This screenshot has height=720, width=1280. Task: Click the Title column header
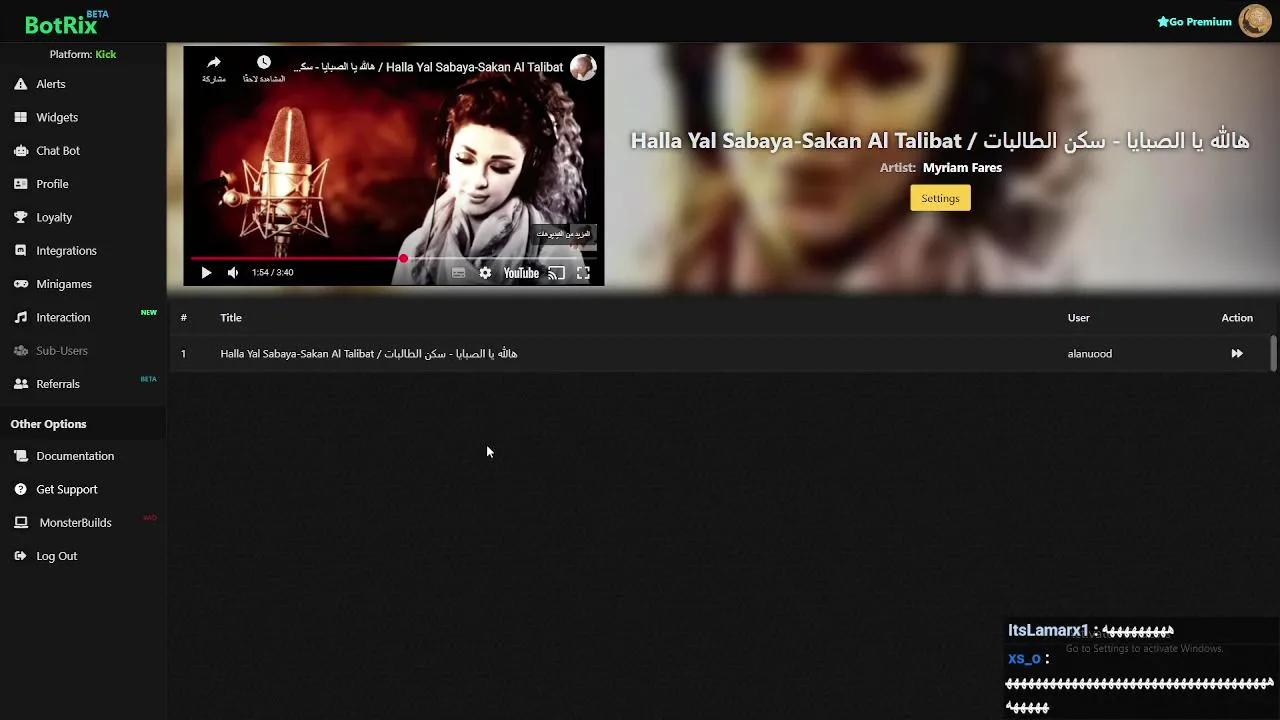231,318
